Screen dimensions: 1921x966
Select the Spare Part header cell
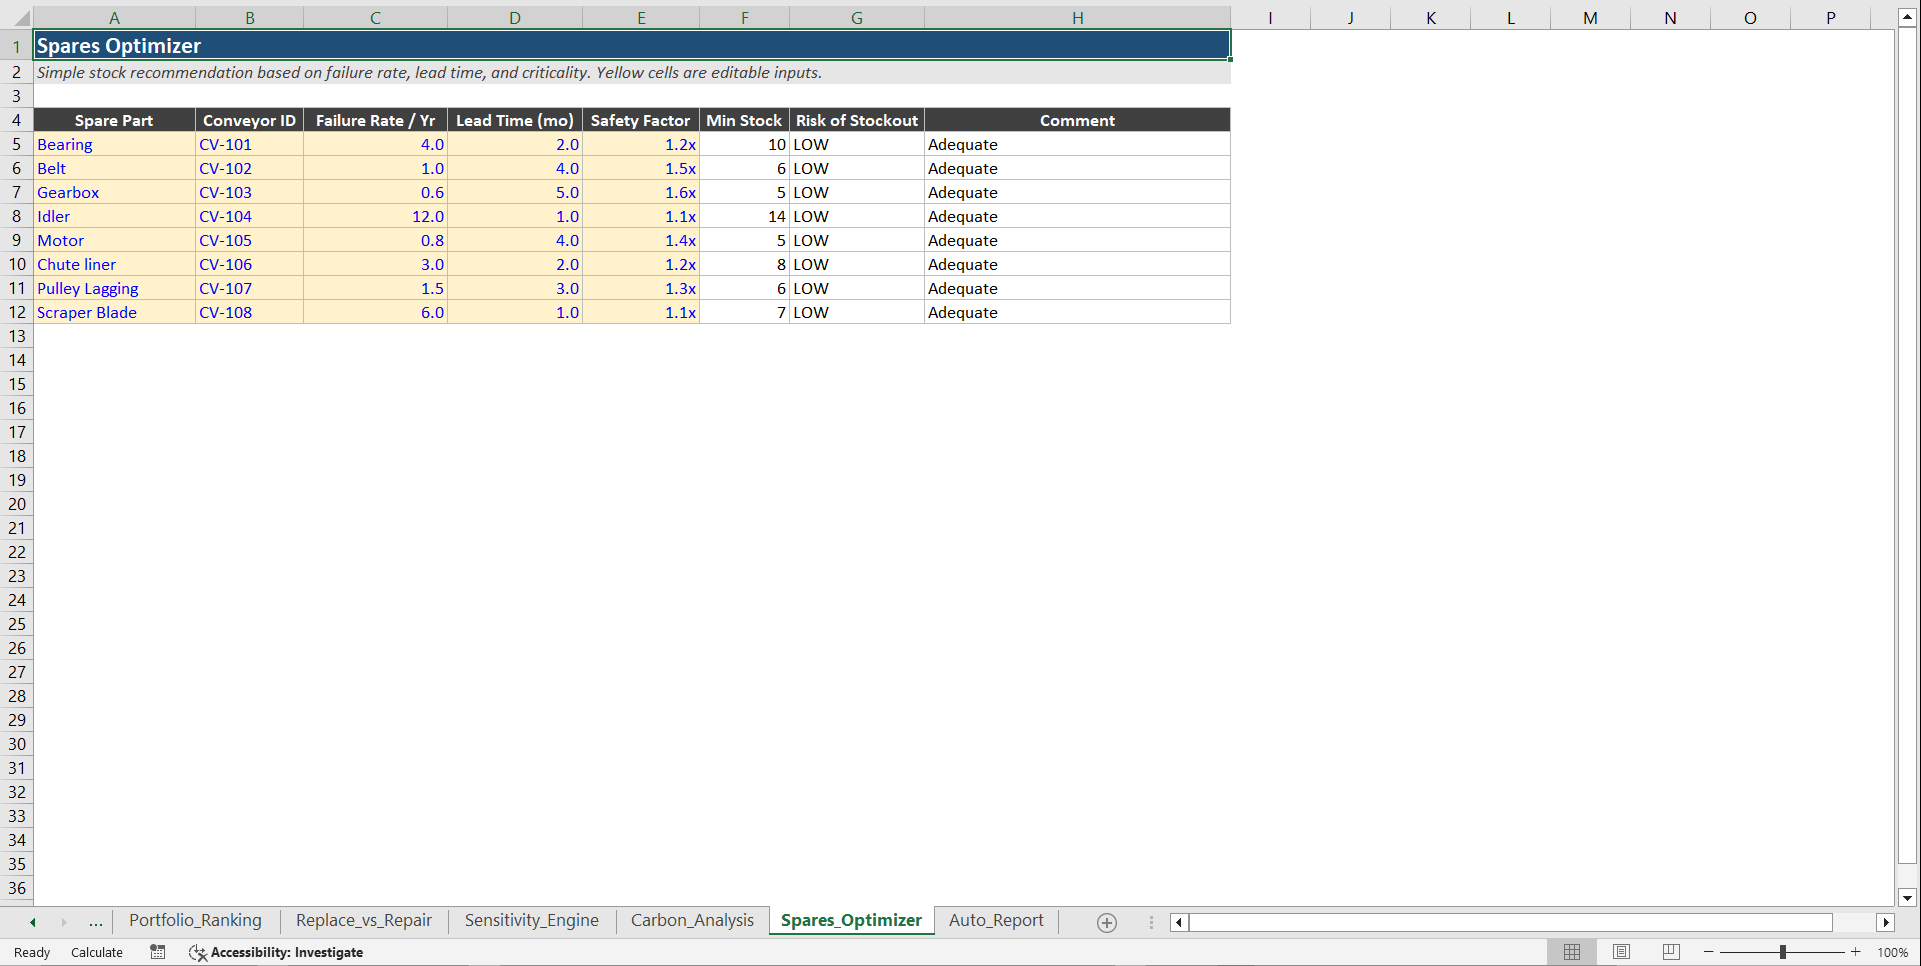tap(114, 120)
